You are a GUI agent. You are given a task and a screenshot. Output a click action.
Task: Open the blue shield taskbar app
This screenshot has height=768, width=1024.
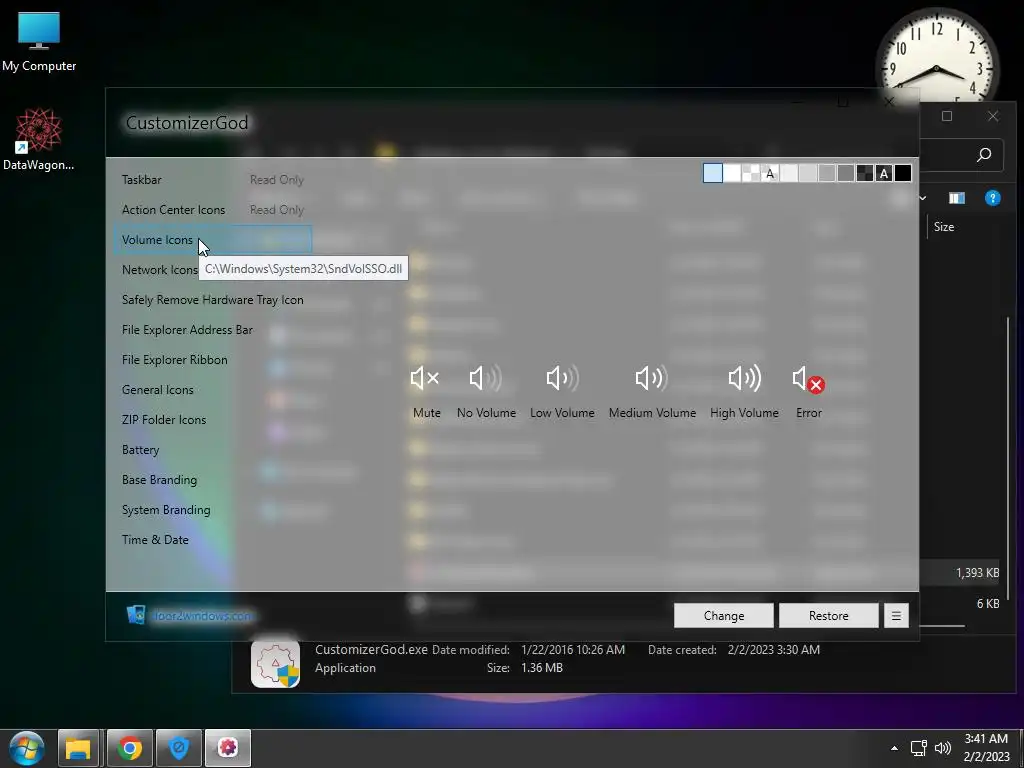click(179, 748)
